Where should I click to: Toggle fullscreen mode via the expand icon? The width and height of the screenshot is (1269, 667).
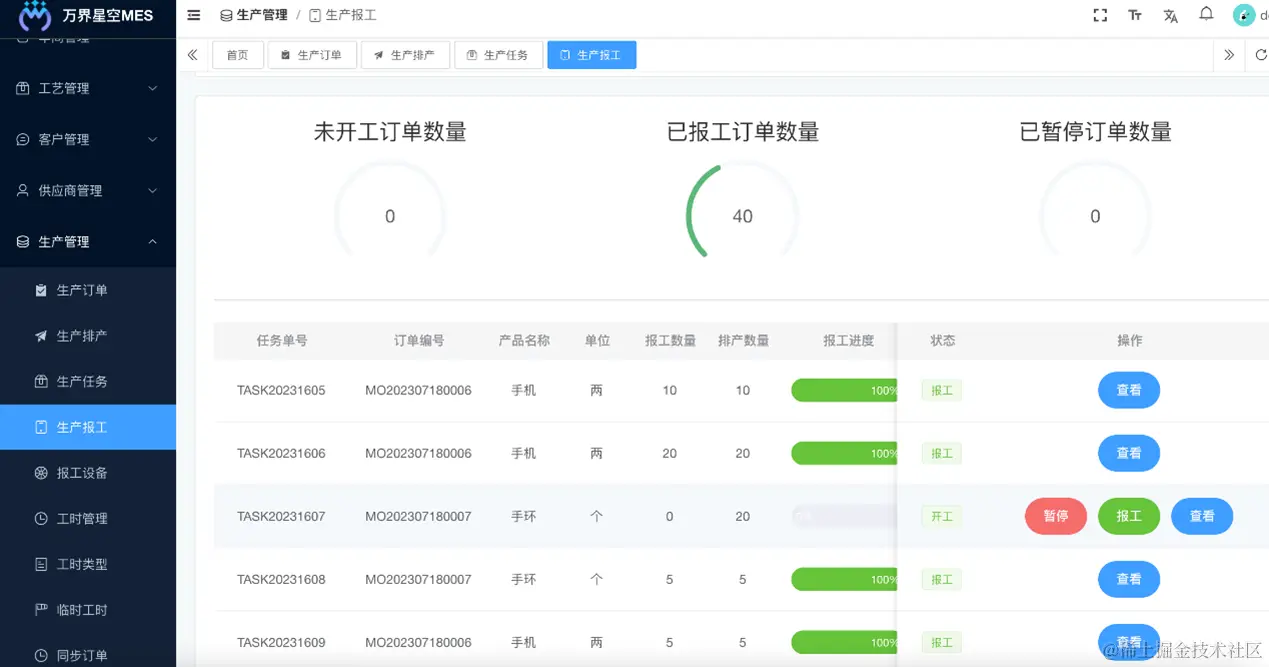[x=1100, y=14]
